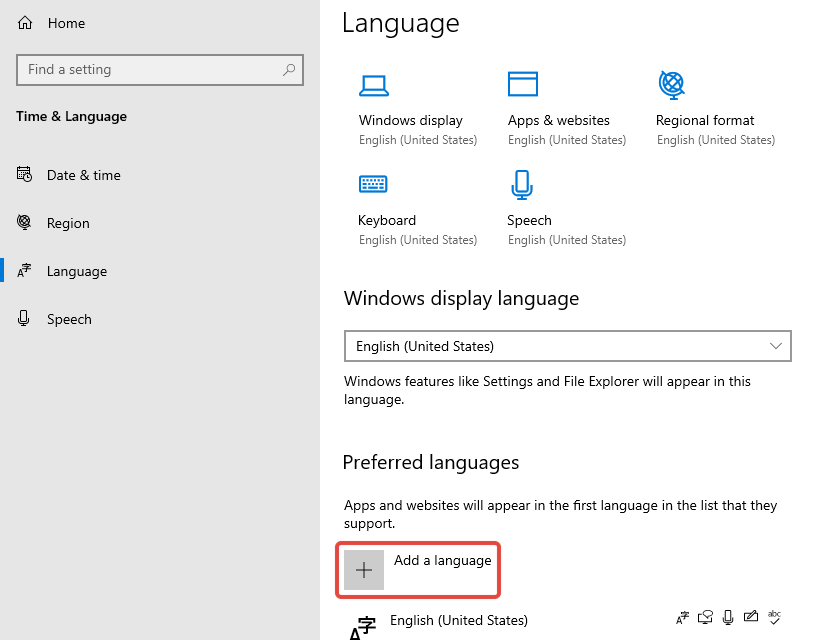Click the Preferred languages heading

point(430,463)
